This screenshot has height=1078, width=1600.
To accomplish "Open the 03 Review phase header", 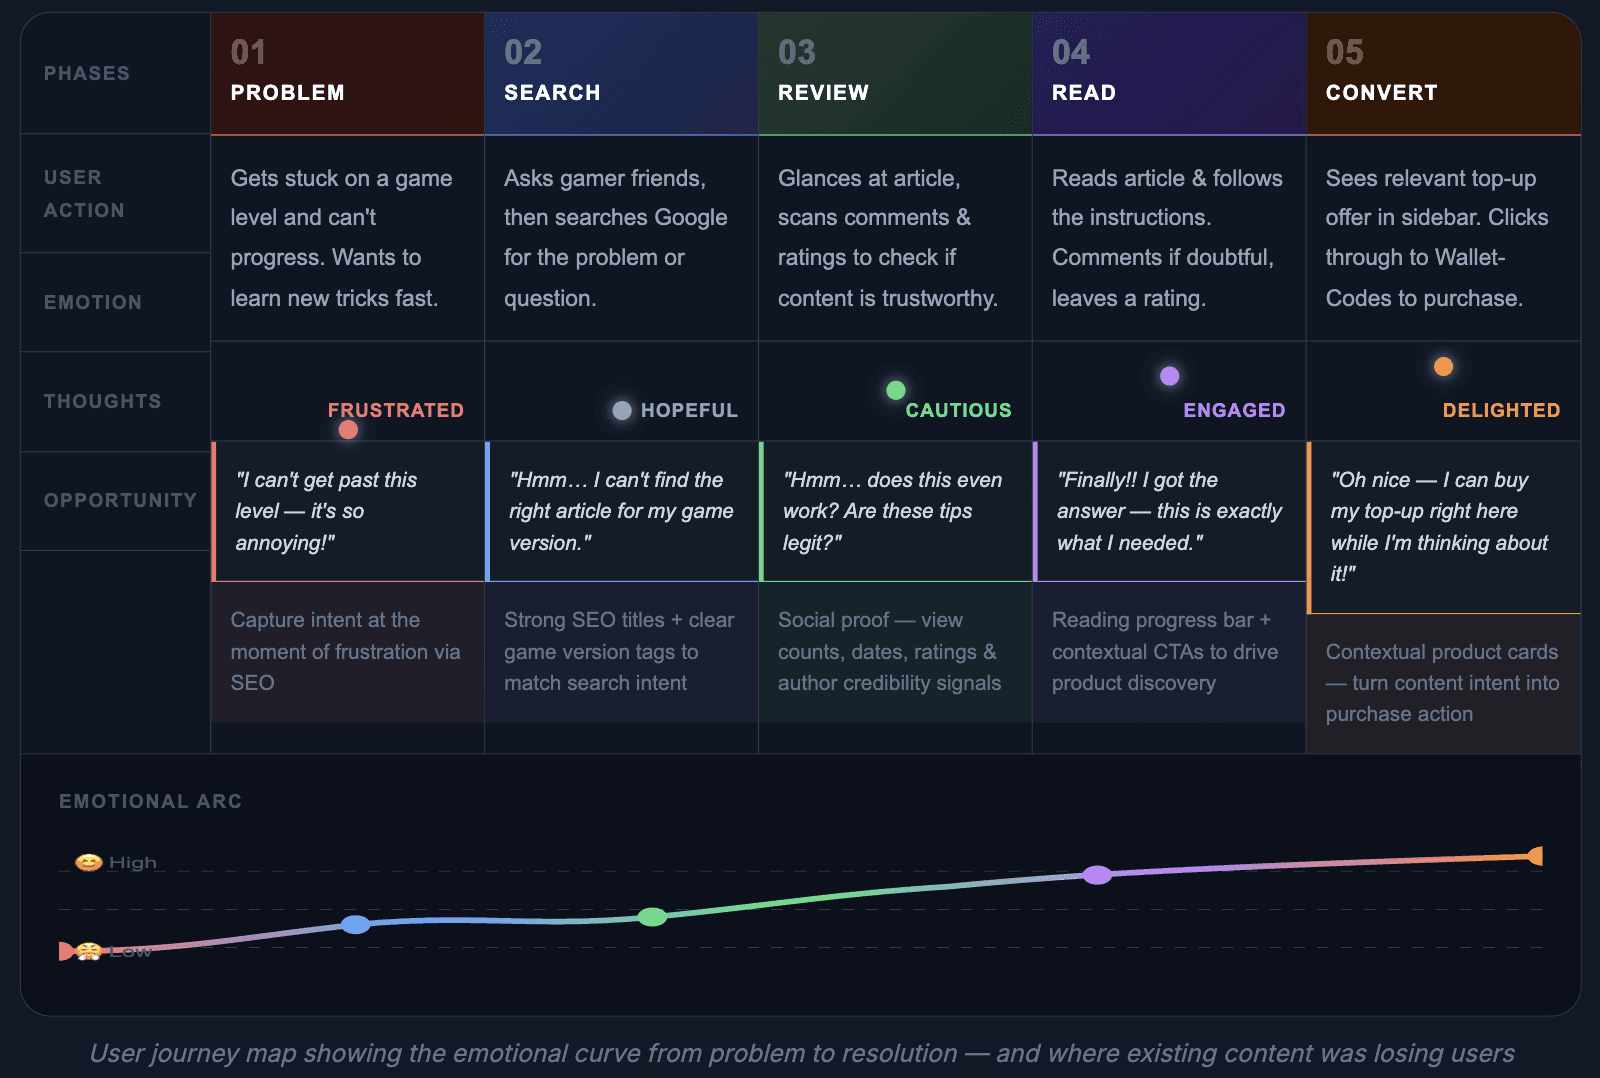I will tap(895, 74).
